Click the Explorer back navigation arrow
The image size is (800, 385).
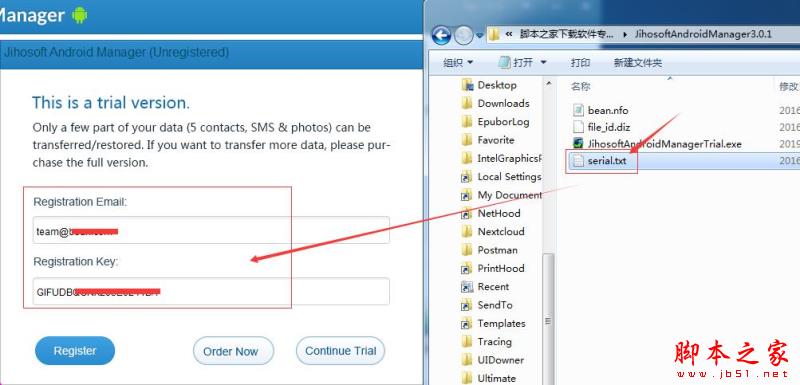(441, 35)
